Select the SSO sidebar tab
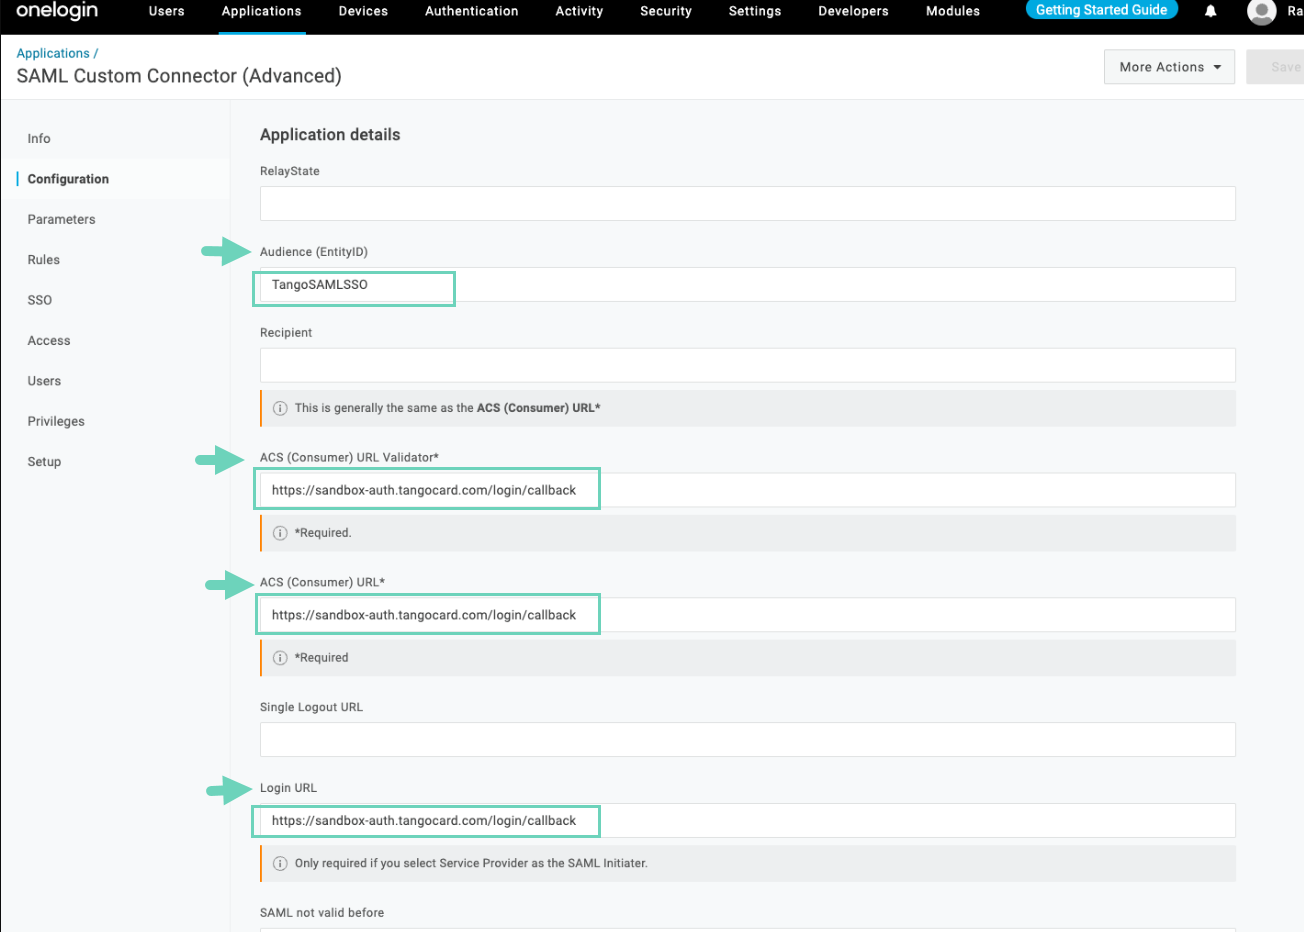Screen dimensions: 1304x932 coord(40,300)
